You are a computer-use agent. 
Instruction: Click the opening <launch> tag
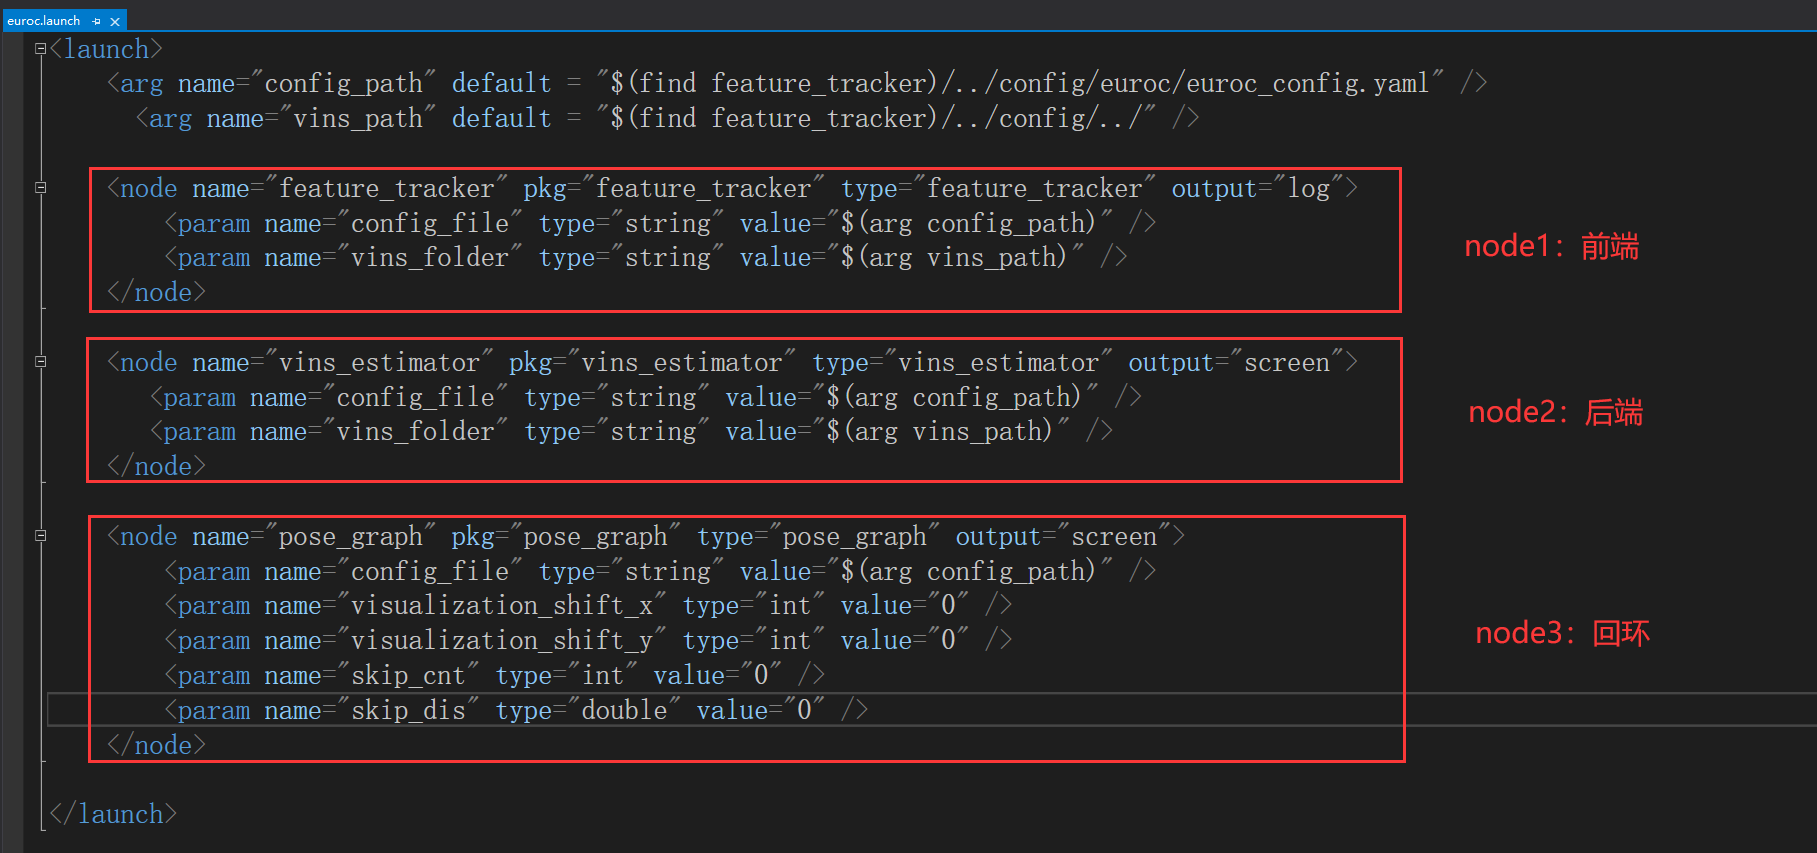pos(106,49)
